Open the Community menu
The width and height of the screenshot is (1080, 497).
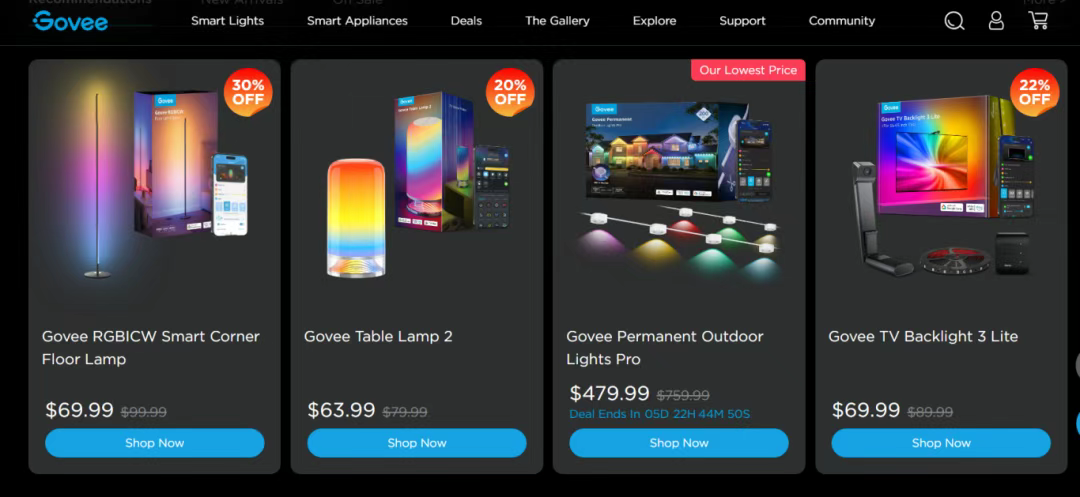point(842,21)
